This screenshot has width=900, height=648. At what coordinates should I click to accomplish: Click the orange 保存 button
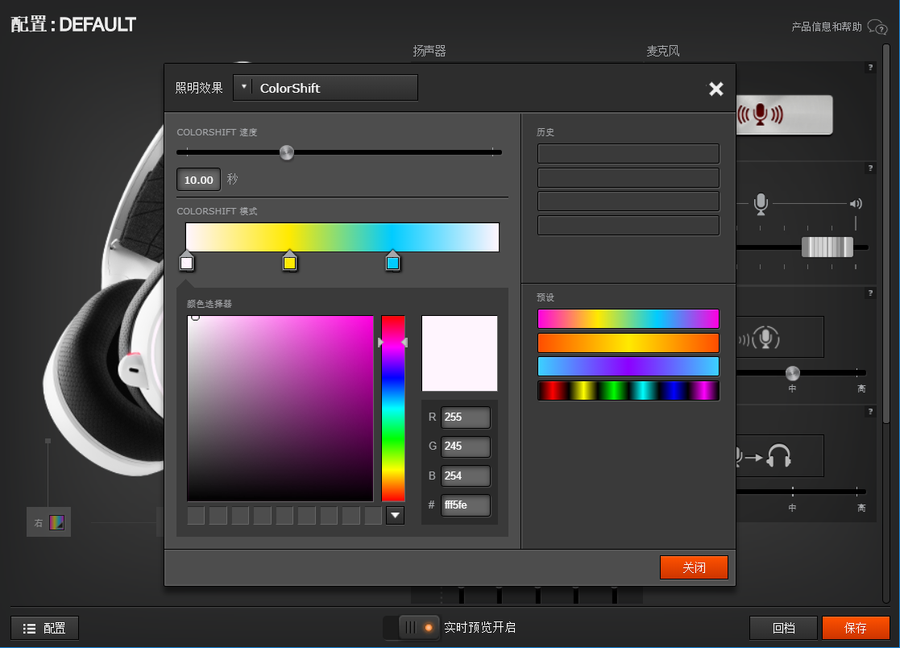pos(855,628)
